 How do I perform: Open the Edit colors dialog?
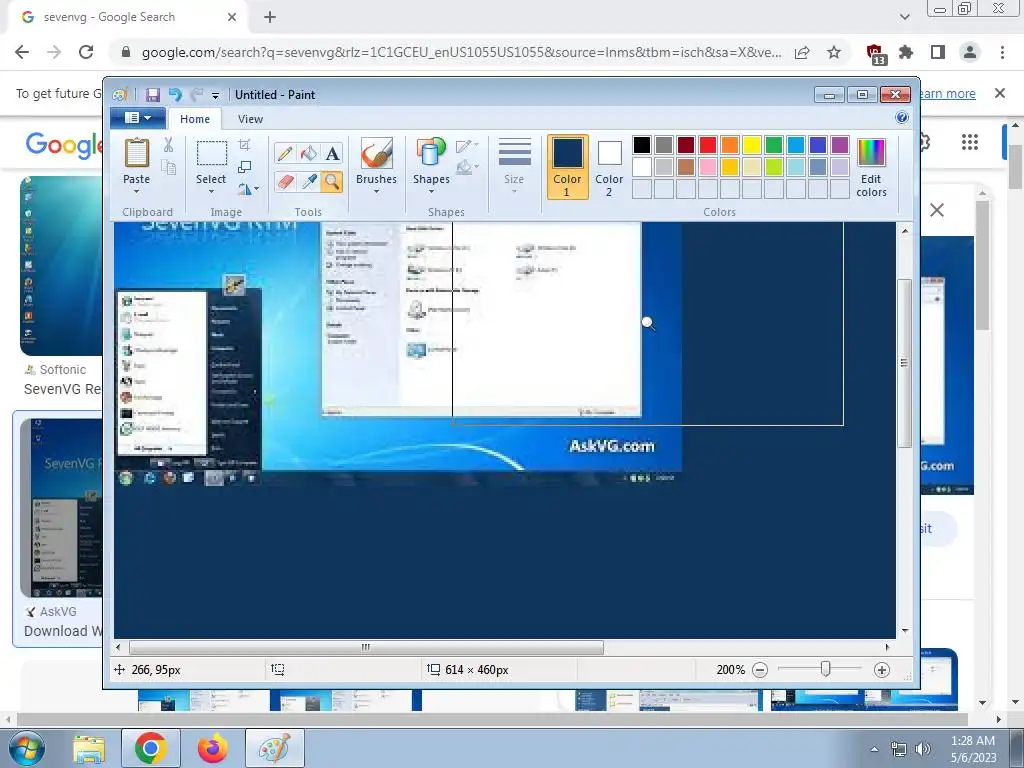tap(871, 167)
